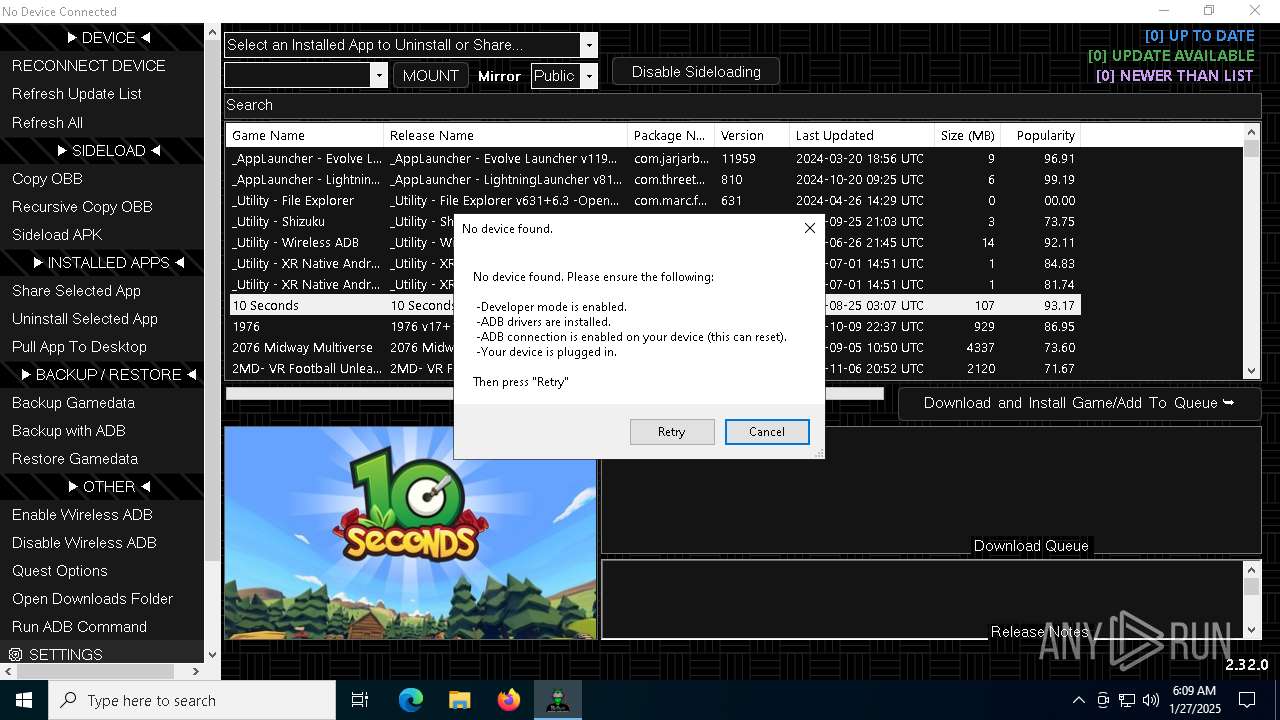Sort by Package Name column
Image resolution: width=1280 pixels, height=720 pixels.
coord(671,135)
